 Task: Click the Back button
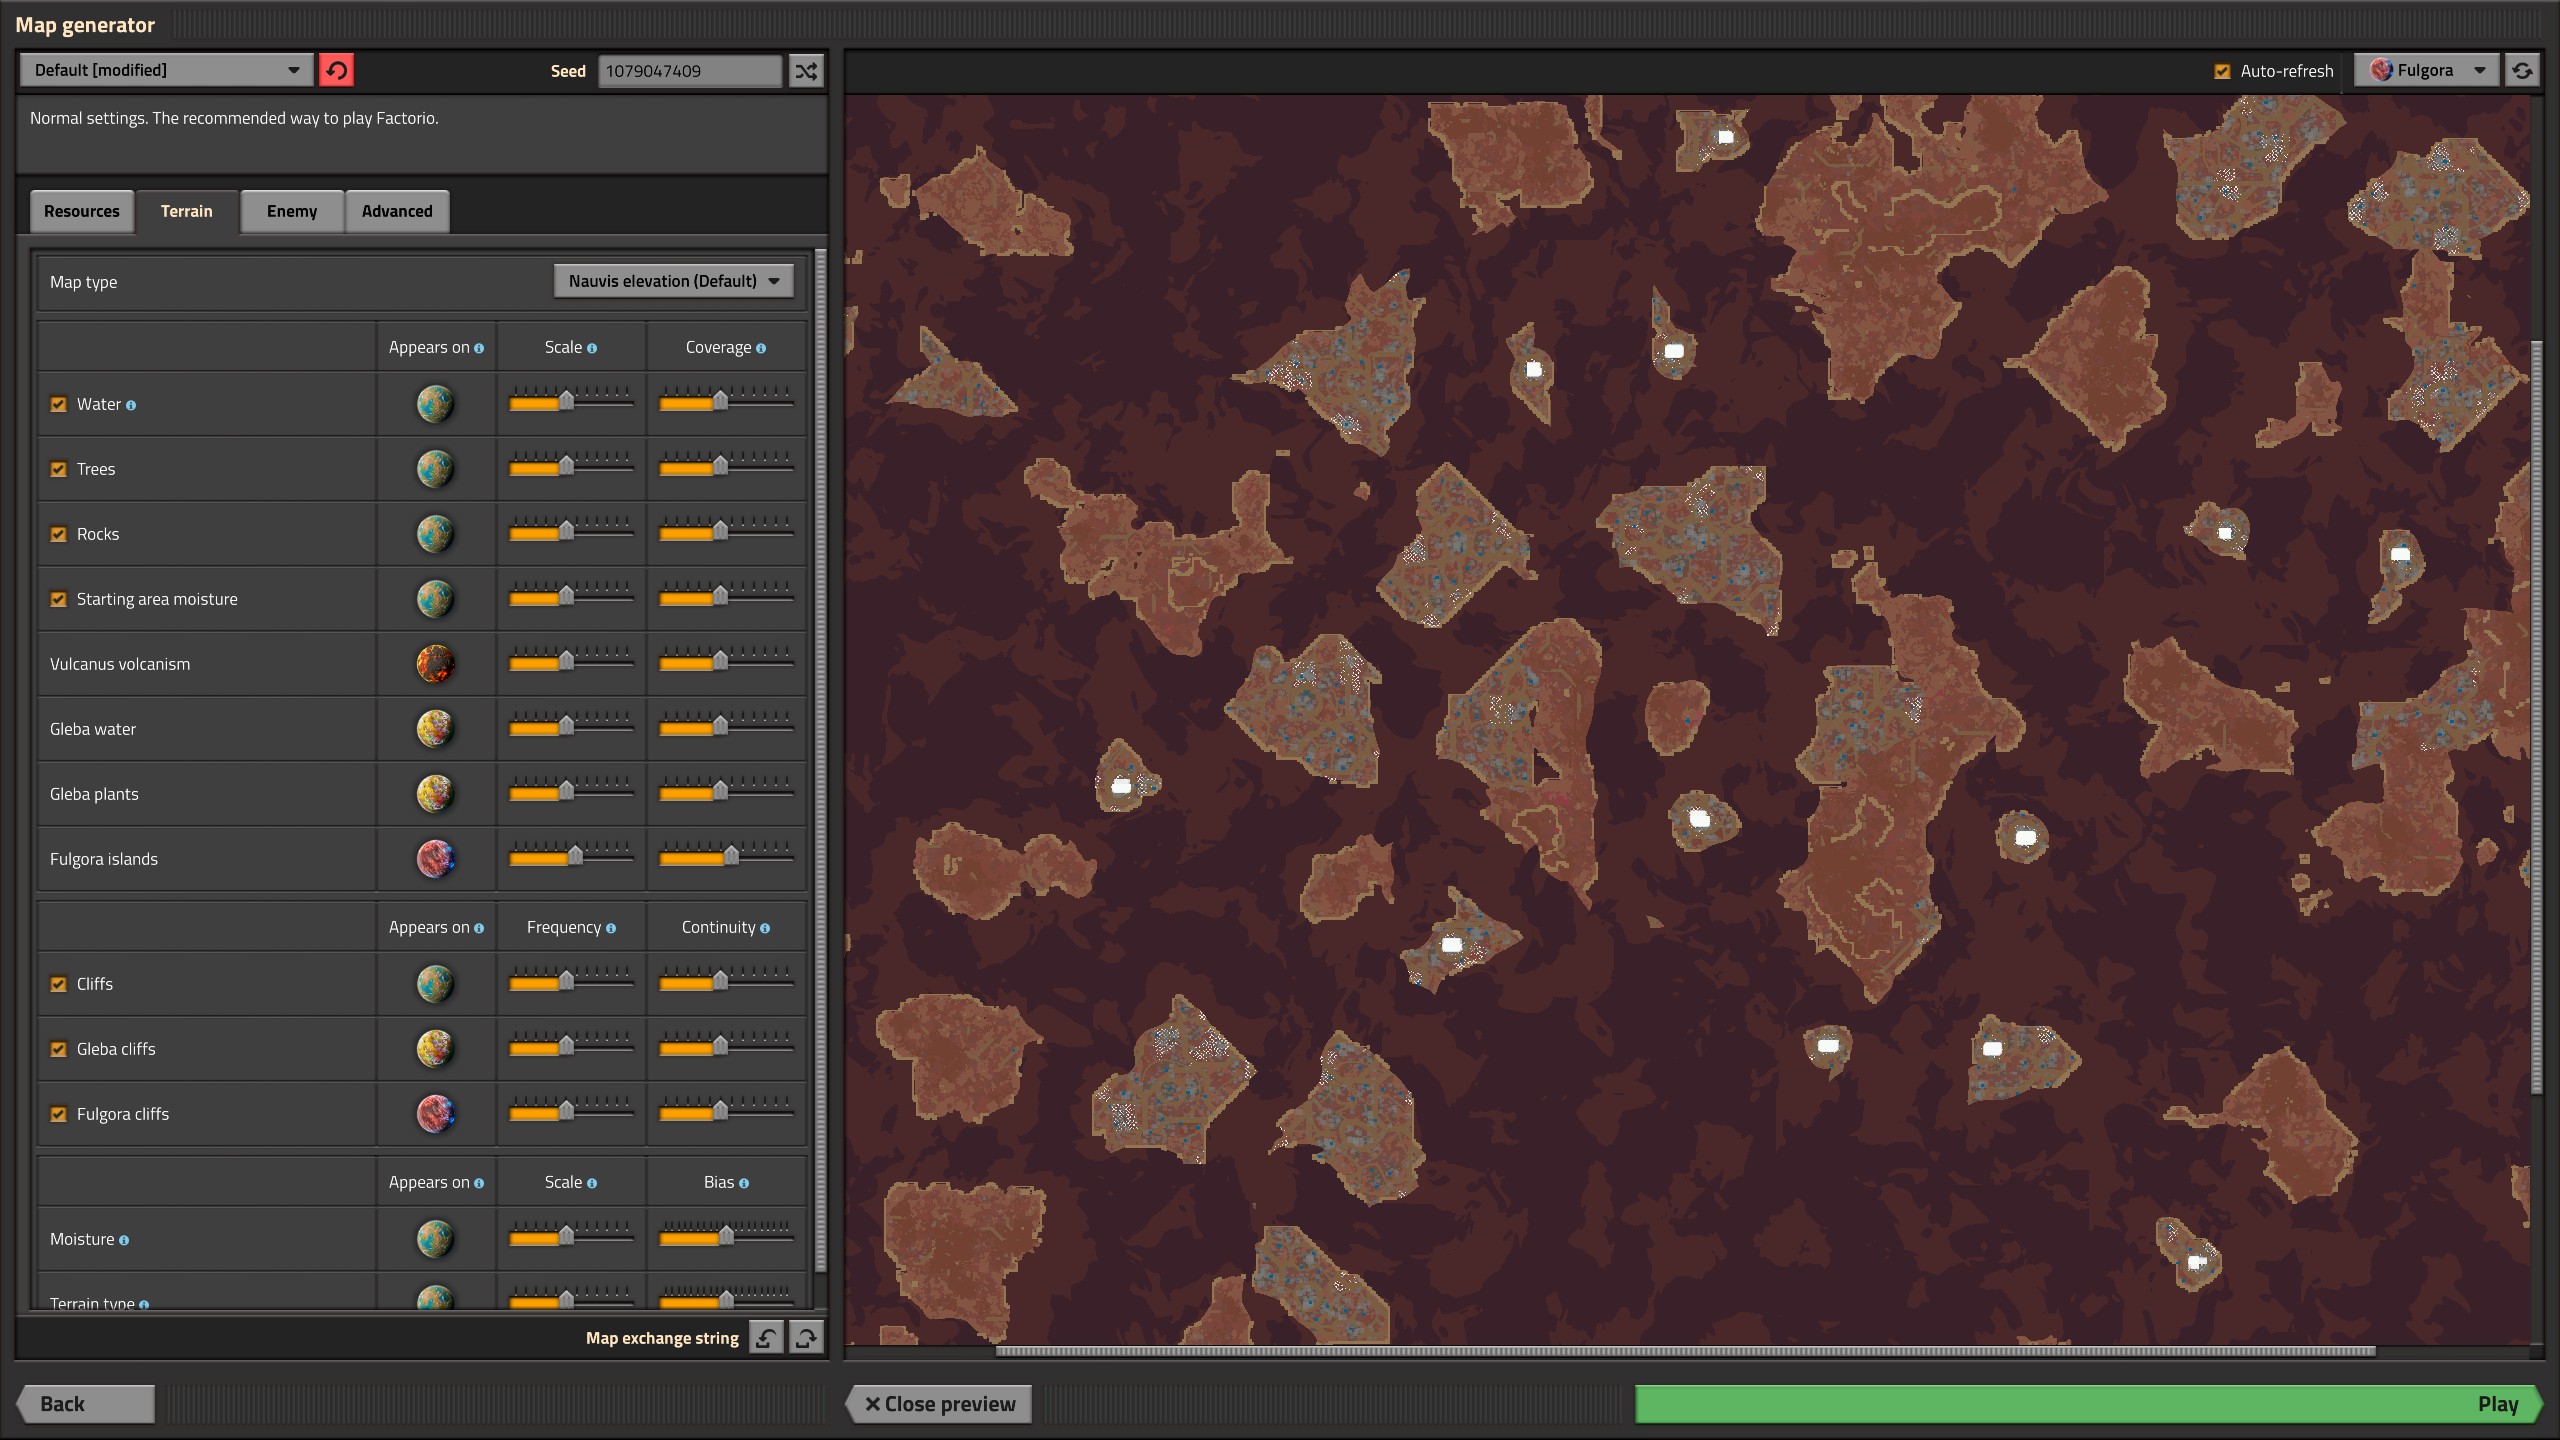(86, 1403)
